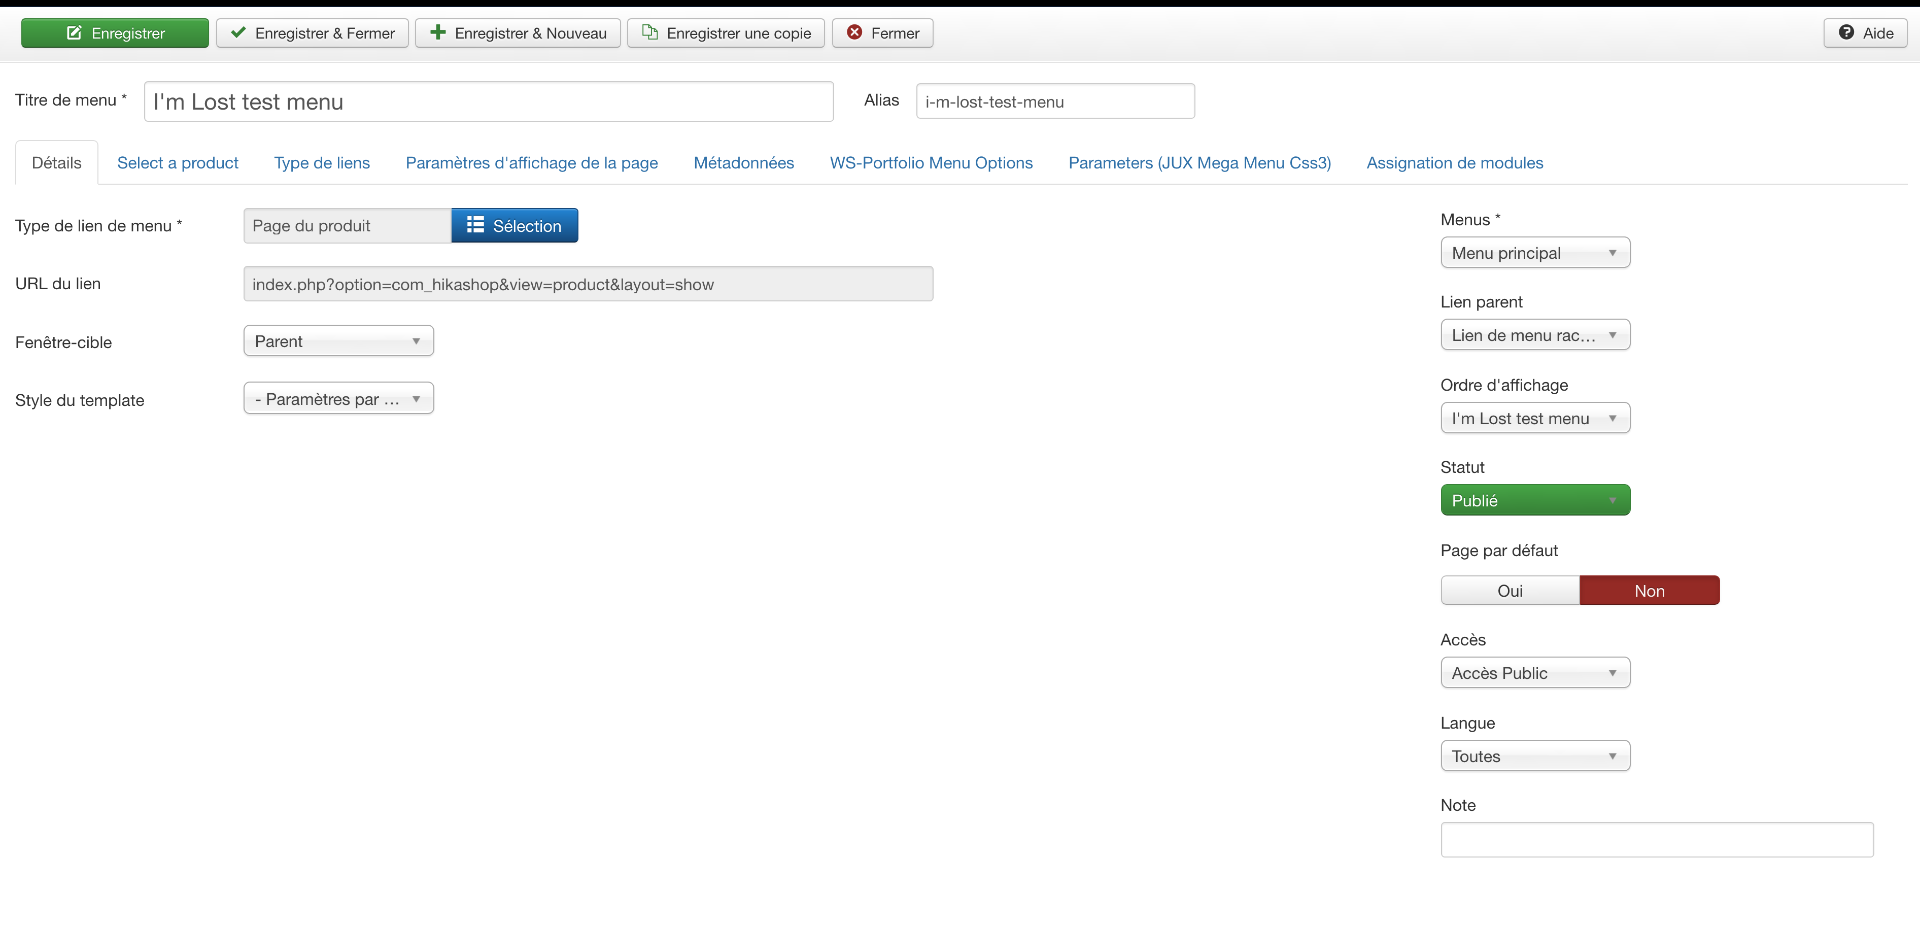Open WS-Portfolio Menu Options tab
Screen dimensions: 1920x948
931,163
